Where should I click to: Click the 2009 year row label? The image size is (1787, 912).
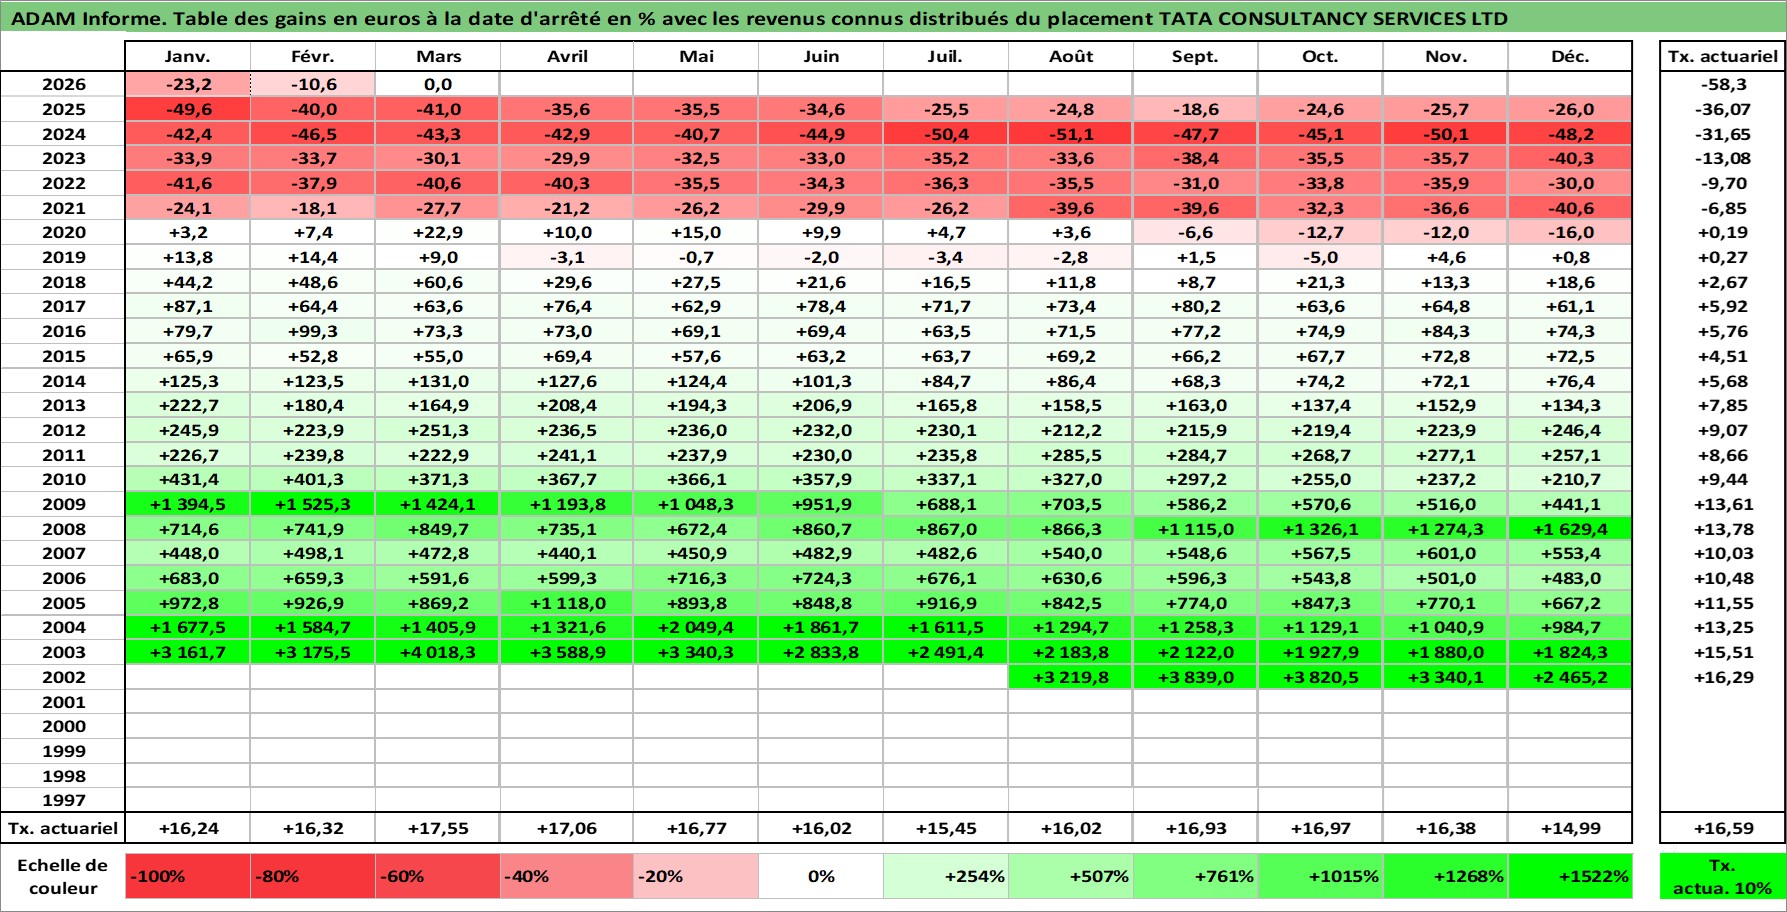point(63,504)
